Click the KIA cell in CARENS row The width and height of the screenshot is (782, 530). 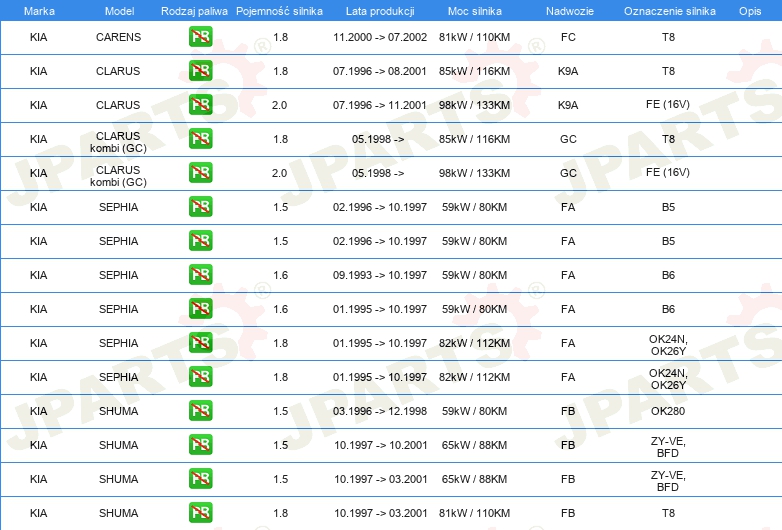point(38,37)
